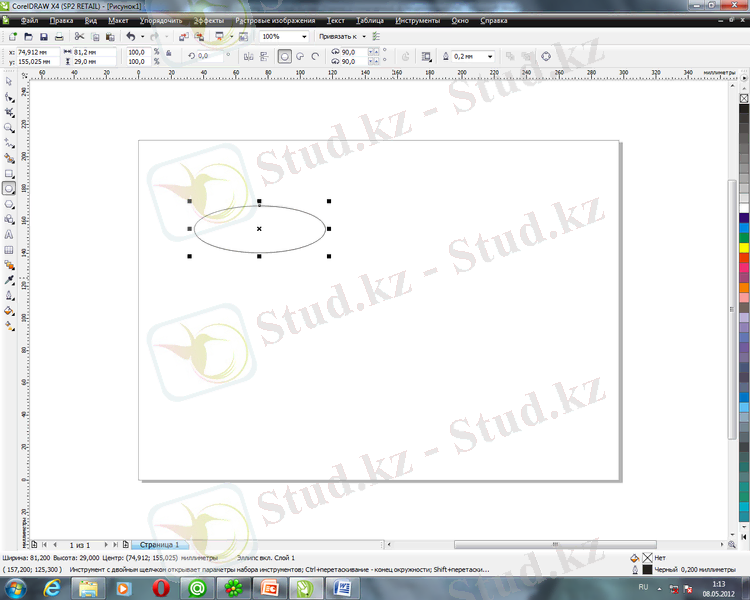This screenshot has width=750, height=600.
Task: Select the Shape tool
Action: click(x=9, y=97)
